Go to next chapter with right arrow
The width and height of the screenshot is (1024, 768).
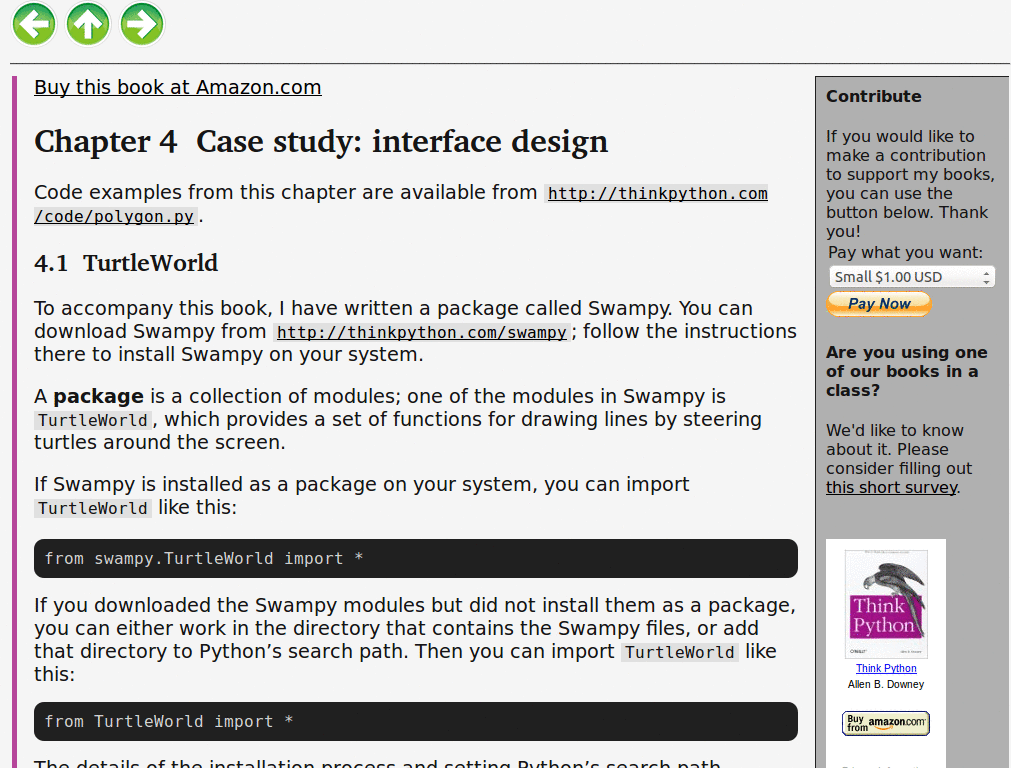point(142,24)
